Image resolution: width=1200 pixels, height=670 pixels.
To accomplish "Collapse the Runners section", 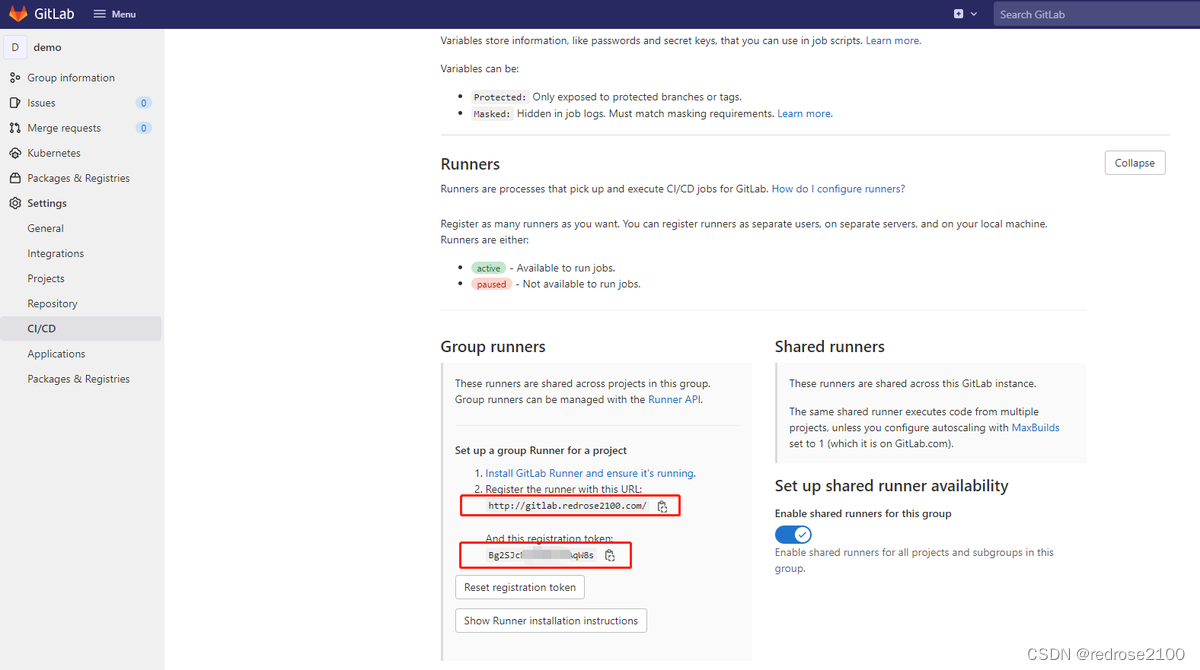I will (1134, 162).
